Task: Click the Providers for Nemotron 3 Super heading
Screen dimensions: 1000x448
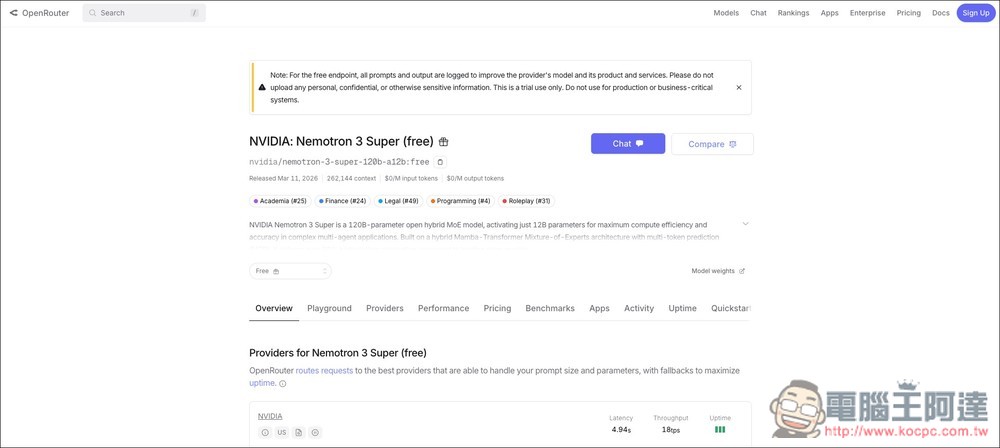Action: coord(337,353)
